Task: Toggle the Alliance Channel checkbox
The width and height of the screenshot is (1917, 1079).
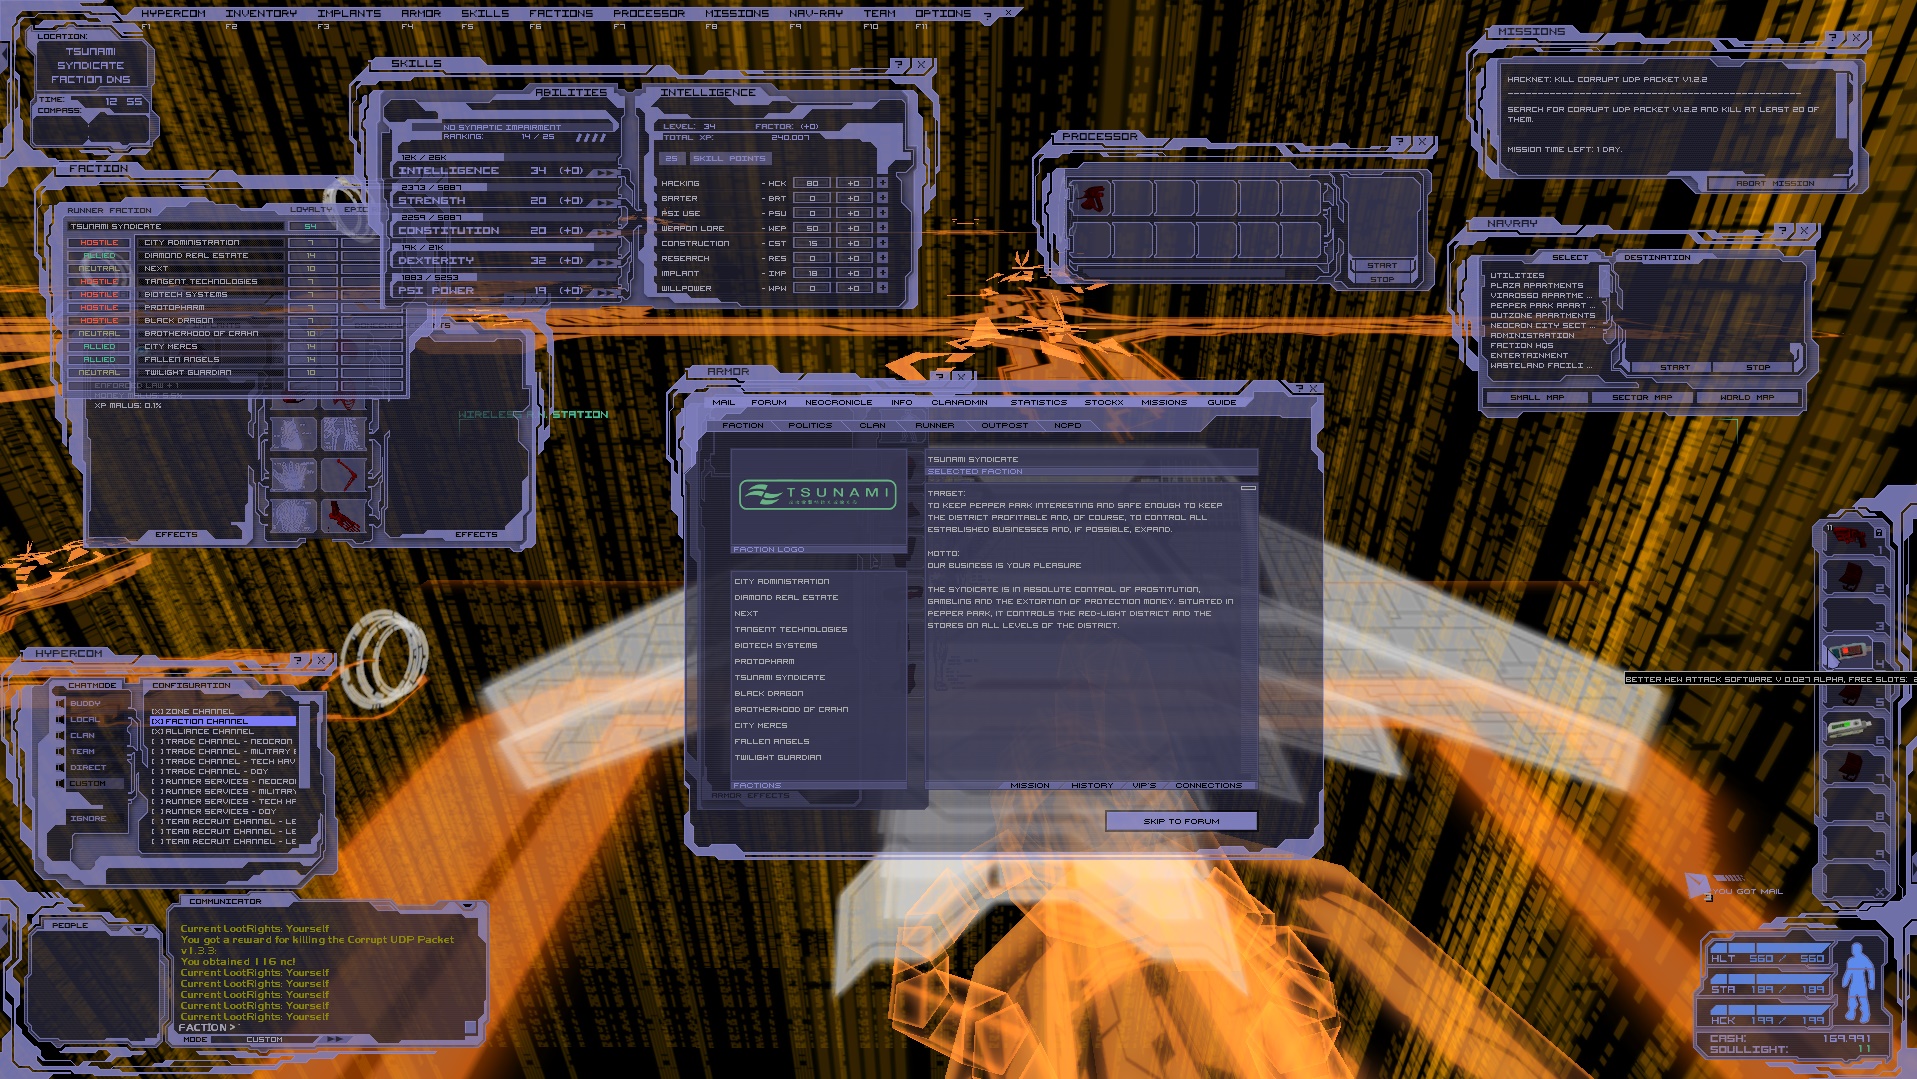Action: coord(157,731)
